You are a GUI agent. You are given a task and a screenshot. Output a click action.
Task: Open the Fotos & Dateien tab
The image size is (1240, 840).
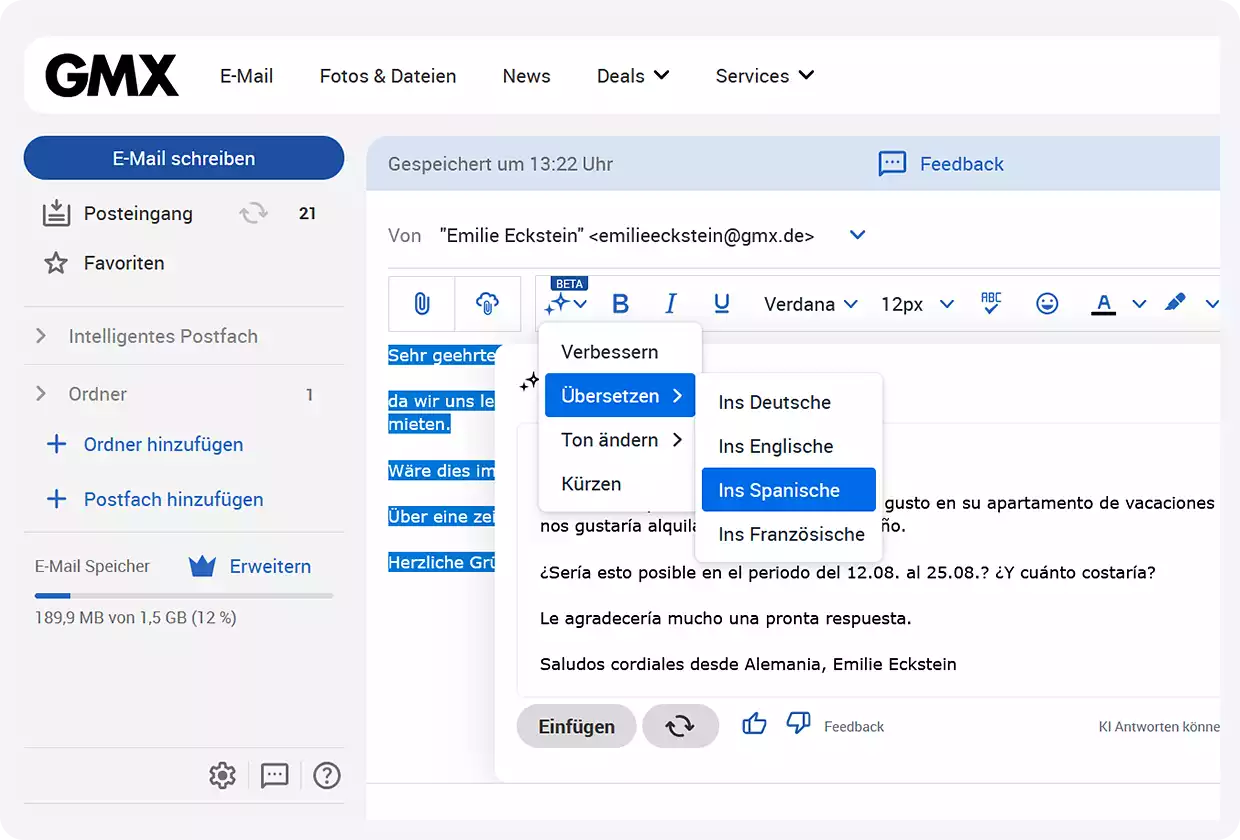click(388, 76)
